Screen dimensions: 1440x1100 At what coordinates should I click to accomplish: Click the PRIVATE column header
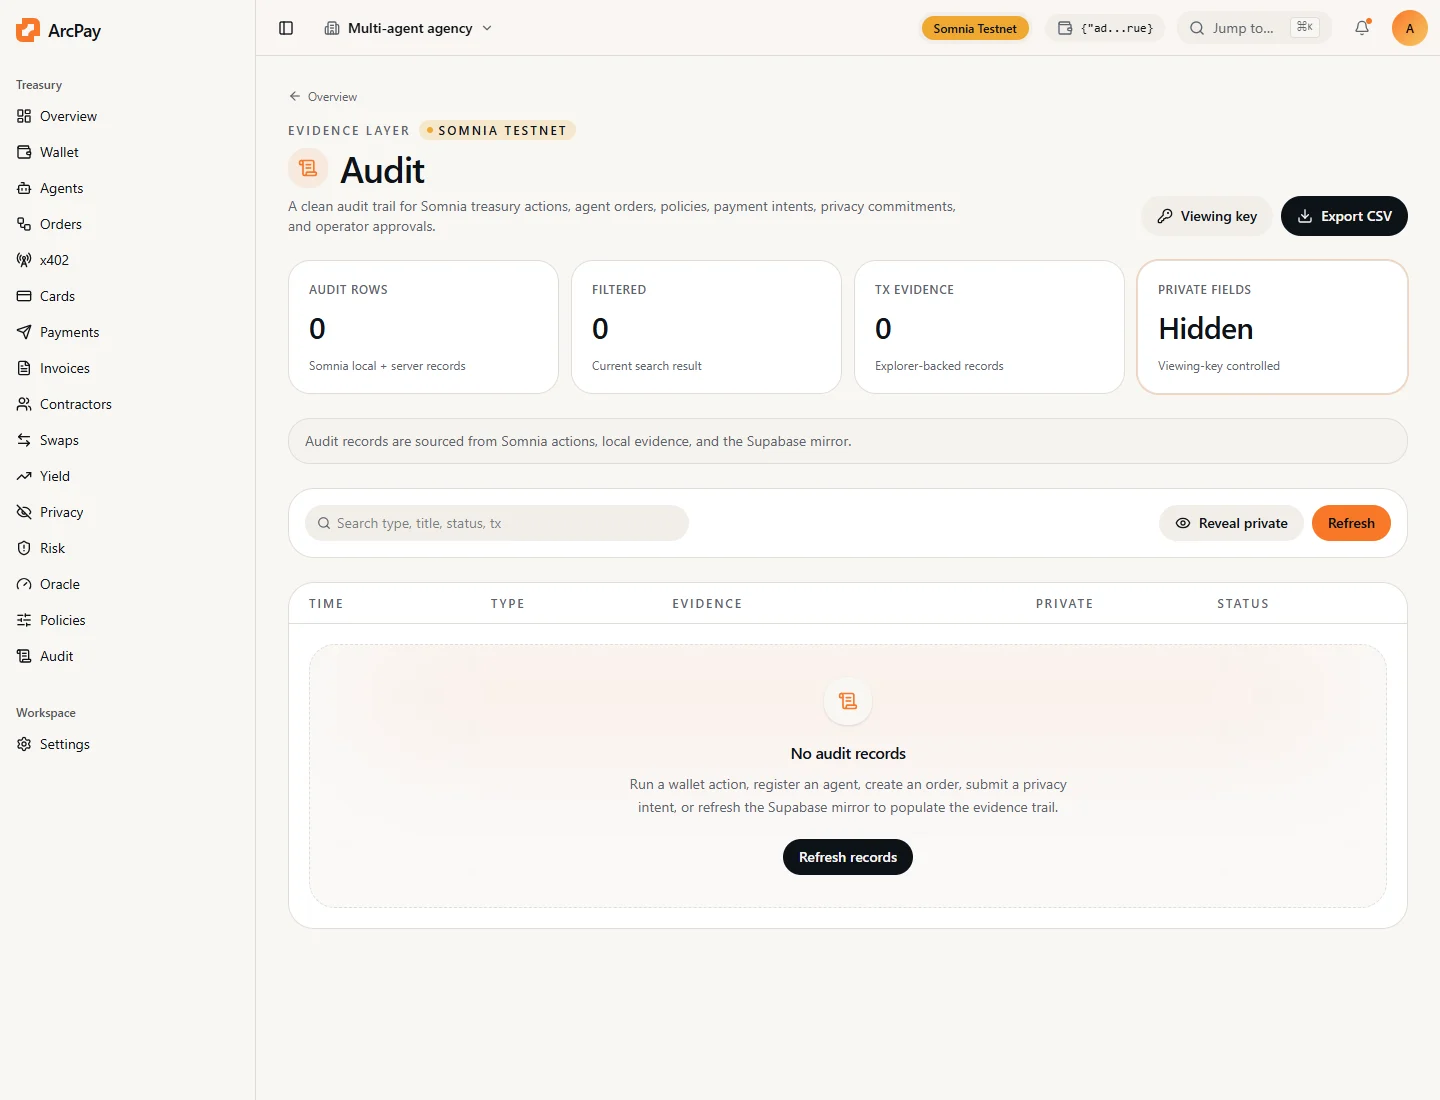pos(1064,603)
